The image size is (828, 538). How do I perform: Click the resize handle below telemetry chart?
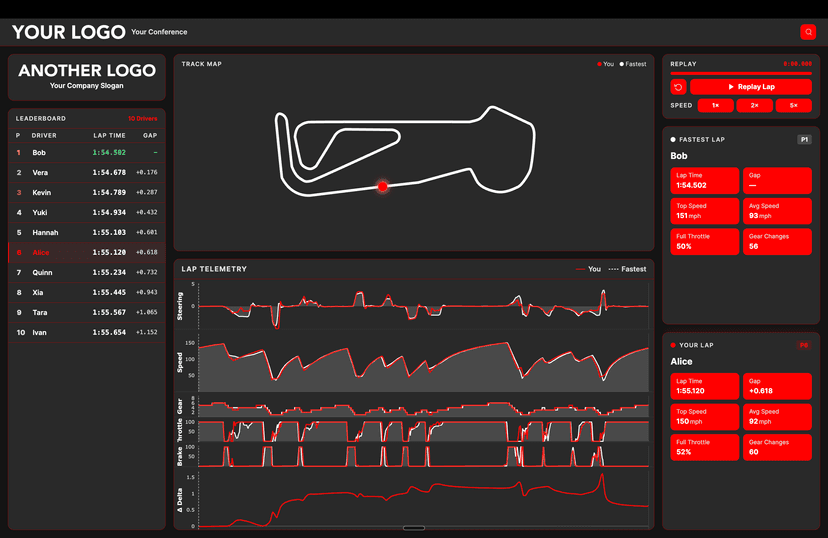414,528
